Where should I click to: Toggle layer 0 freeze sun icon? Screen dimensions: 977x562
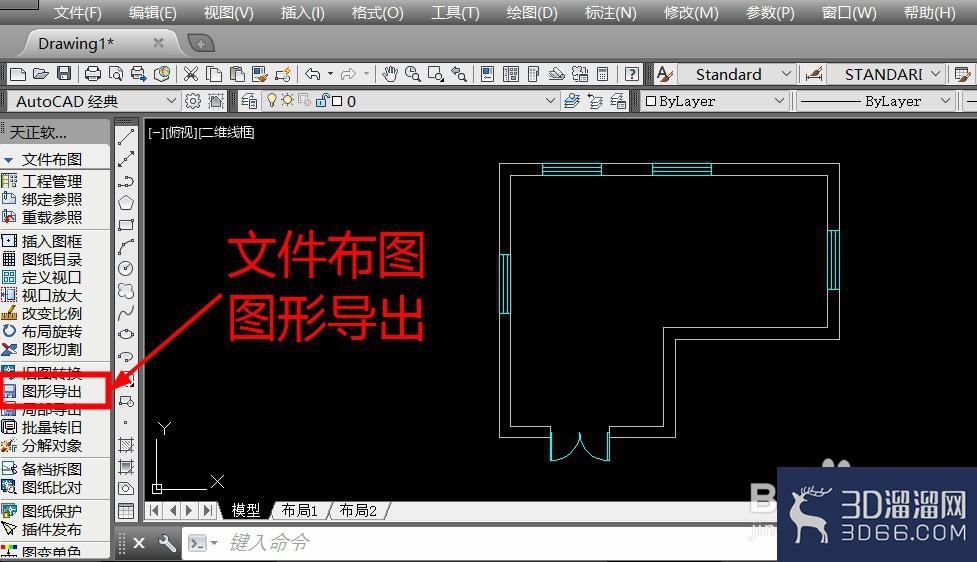coord(287,100)
